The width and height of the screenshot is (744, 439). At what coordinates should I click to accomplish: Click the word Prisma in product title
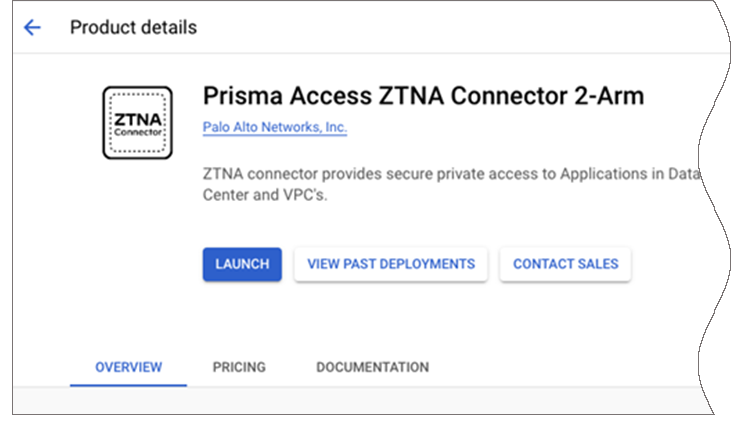pyautogui.click(x=238, y=96)
